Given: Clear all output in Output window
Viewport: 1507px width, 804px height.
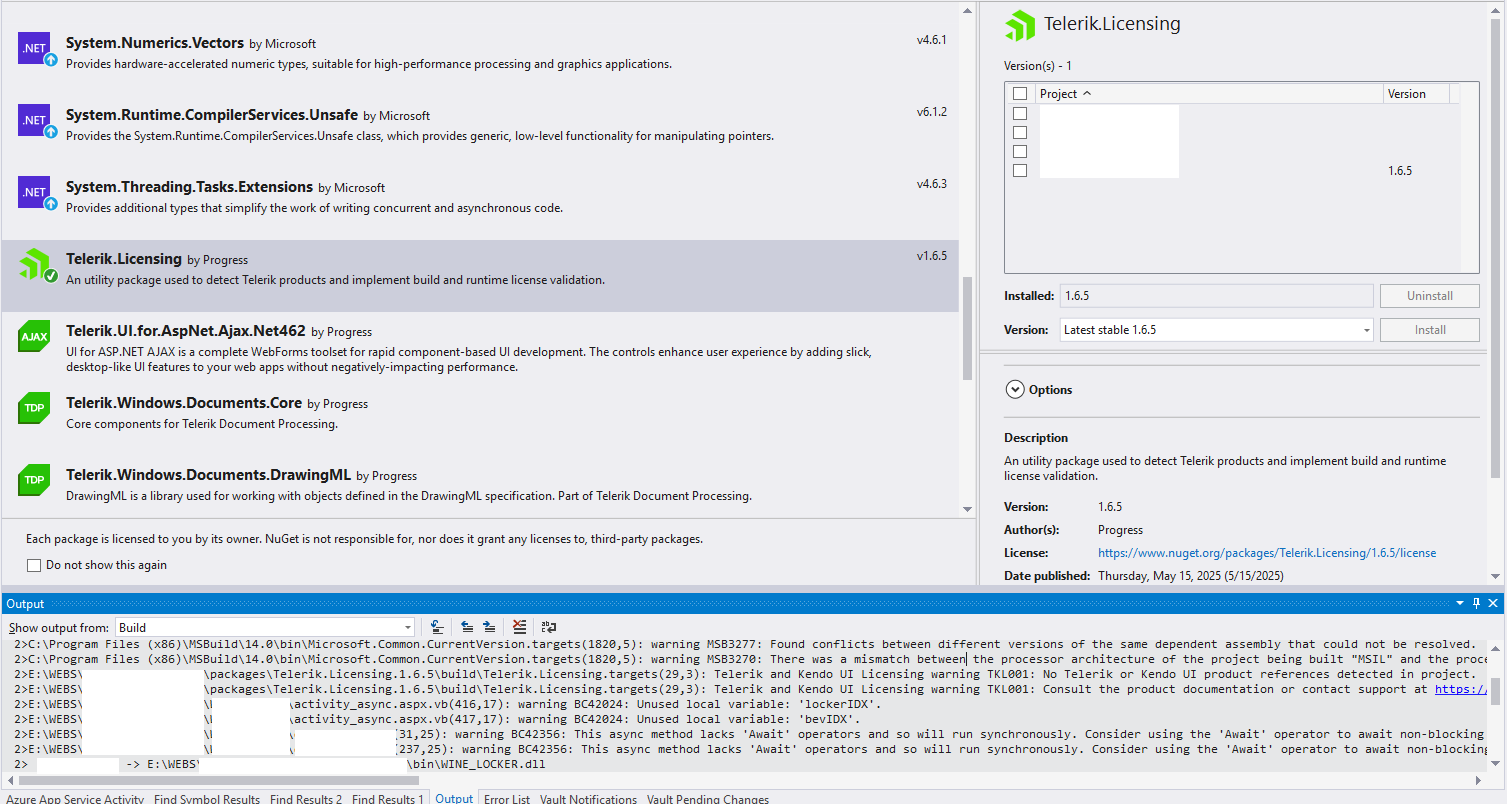Looking at the screenshot, I should point(519,627).
